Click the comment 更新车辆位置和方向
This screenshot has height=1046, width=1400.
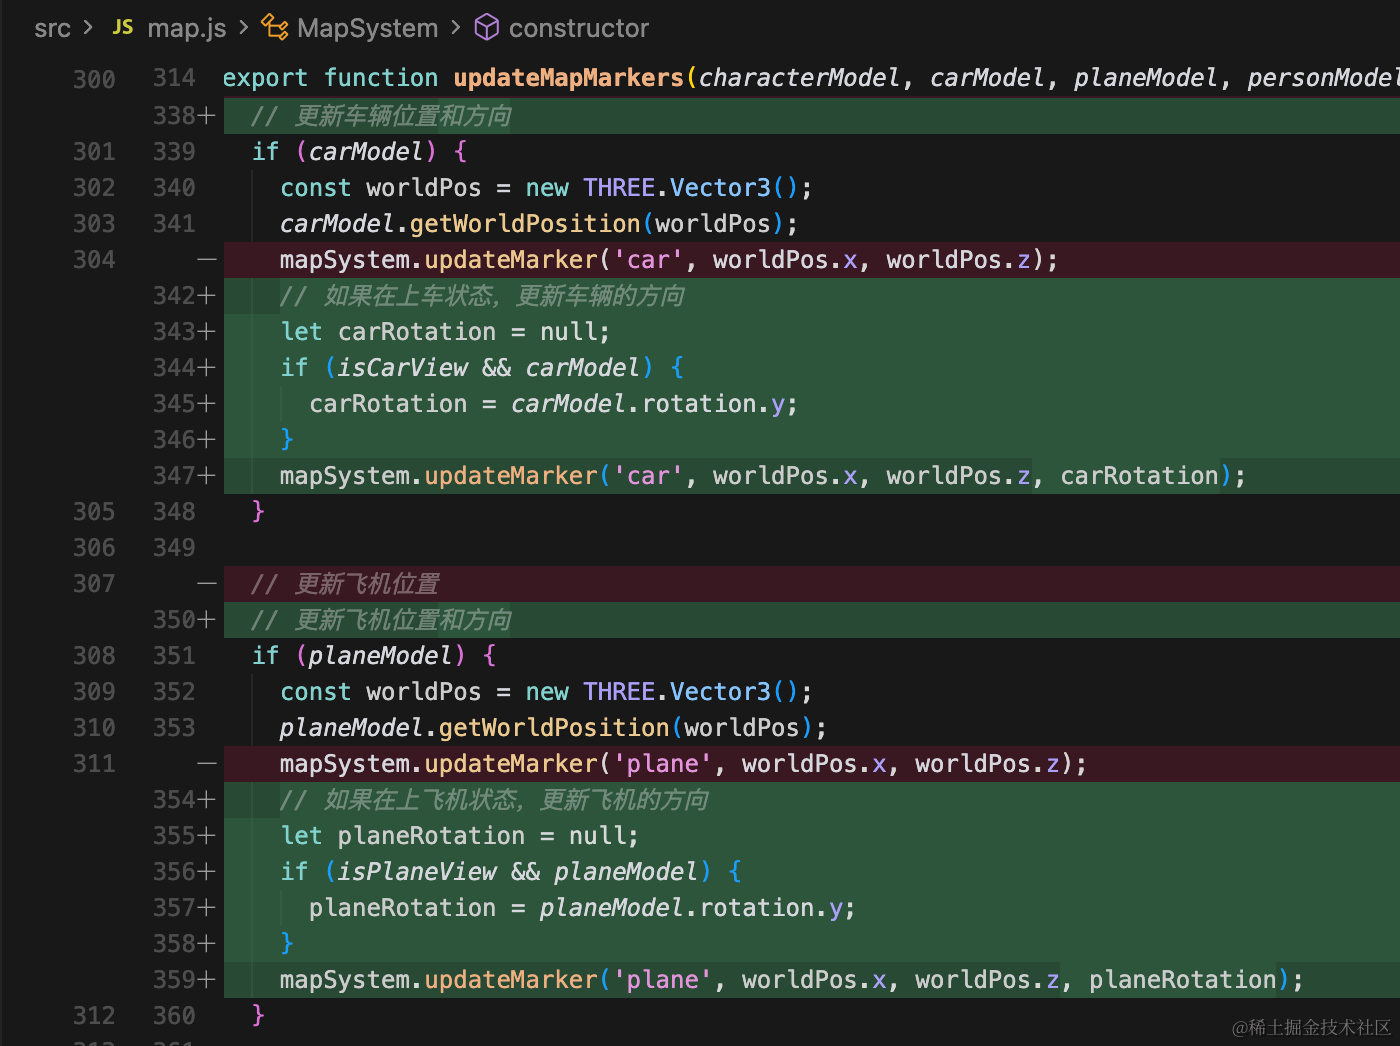coord(381,116)
